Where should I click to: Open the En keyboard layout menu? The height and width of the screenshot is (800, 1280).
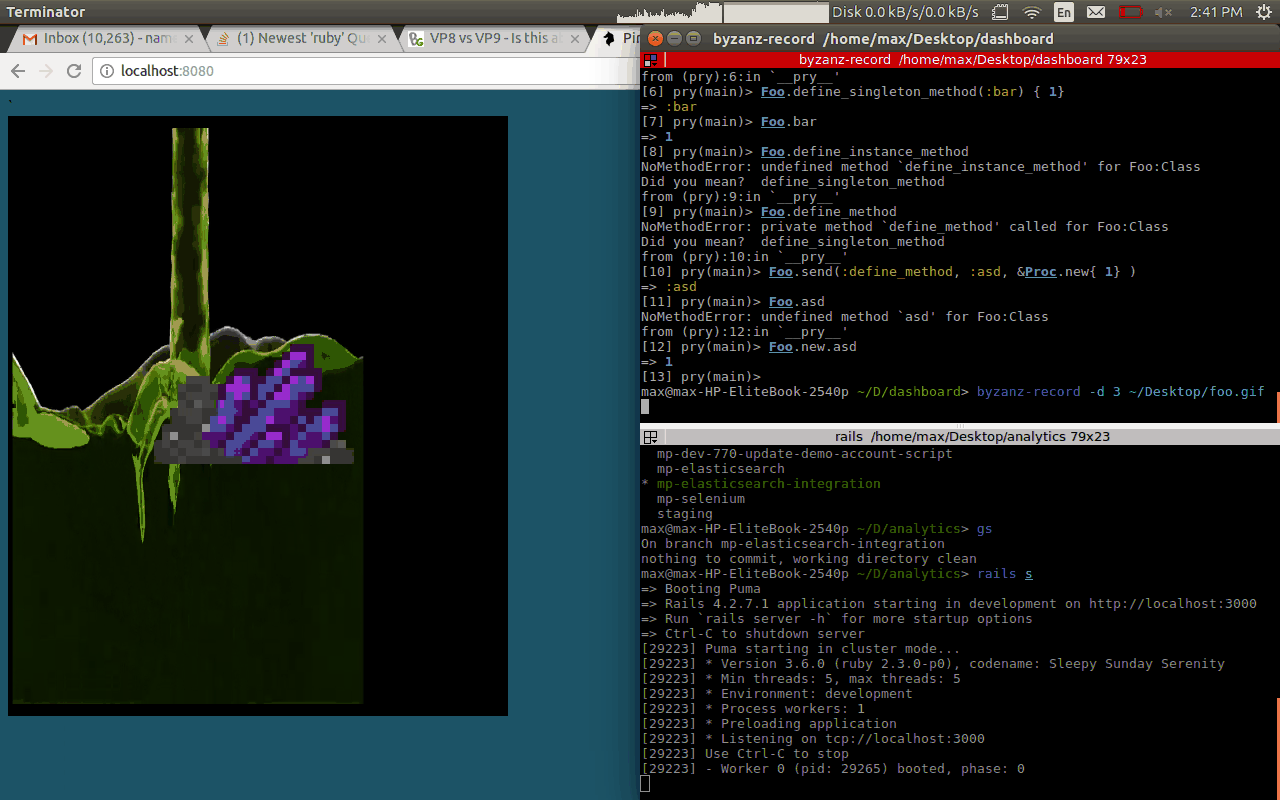point(1064,12)
